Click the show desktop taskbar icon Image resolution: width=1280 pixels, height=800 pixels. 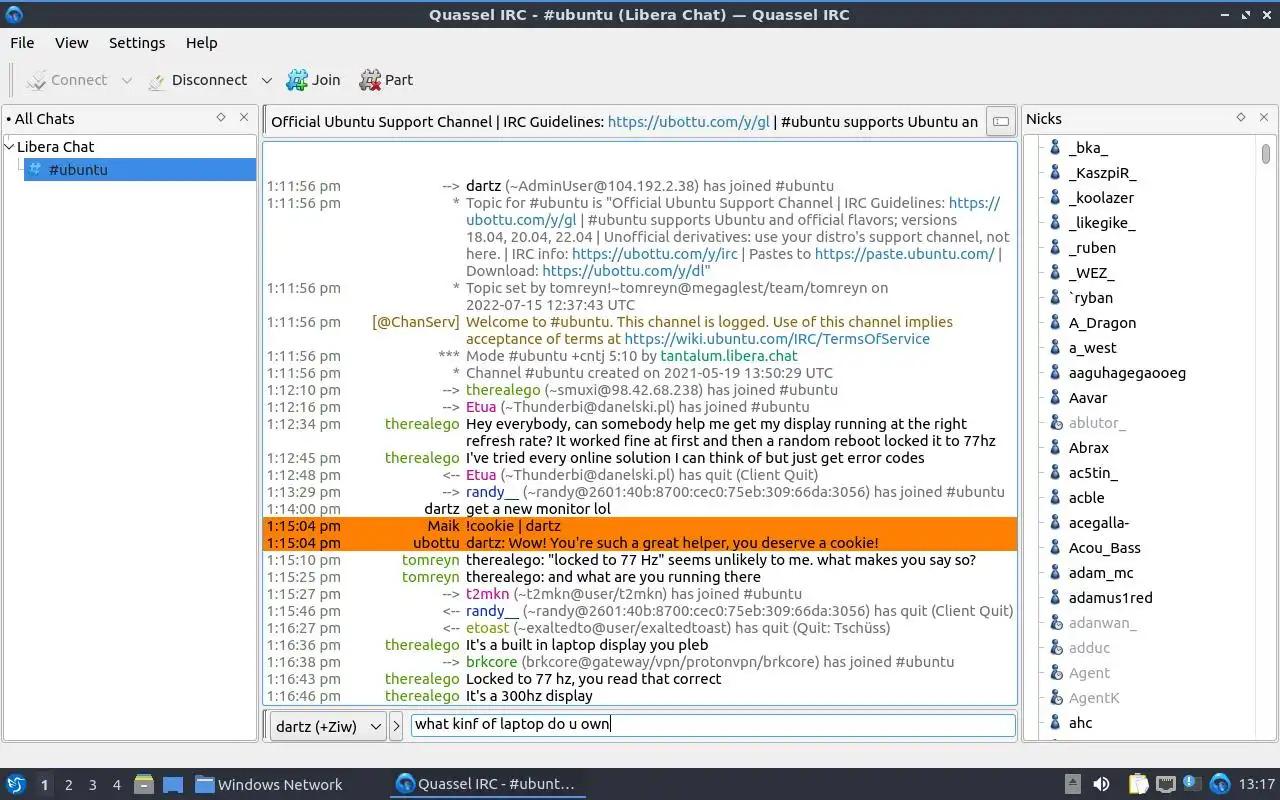point(172,784)
